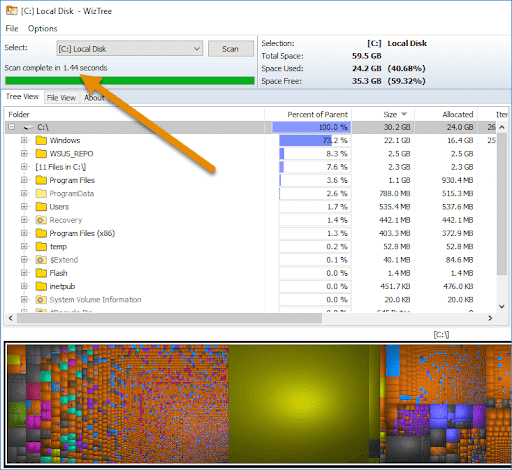
Task: Collapse the C:\ root node
Action: (x=12, y=127)
